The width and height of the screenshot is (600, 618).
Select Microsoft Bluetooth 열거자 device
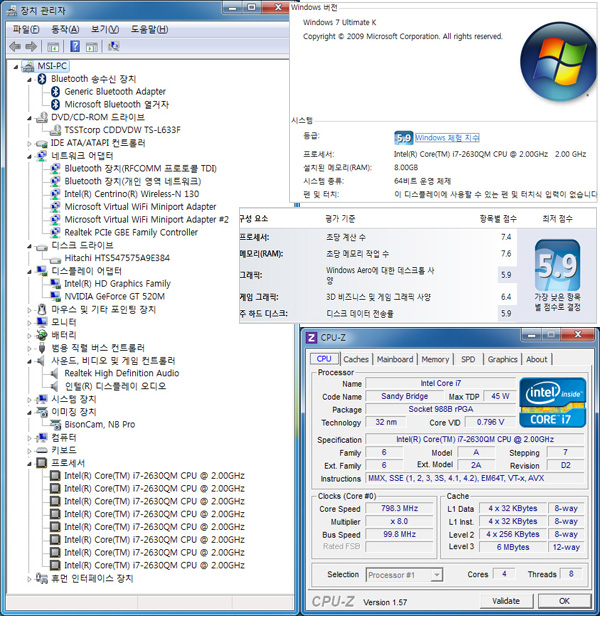[116, 104]
